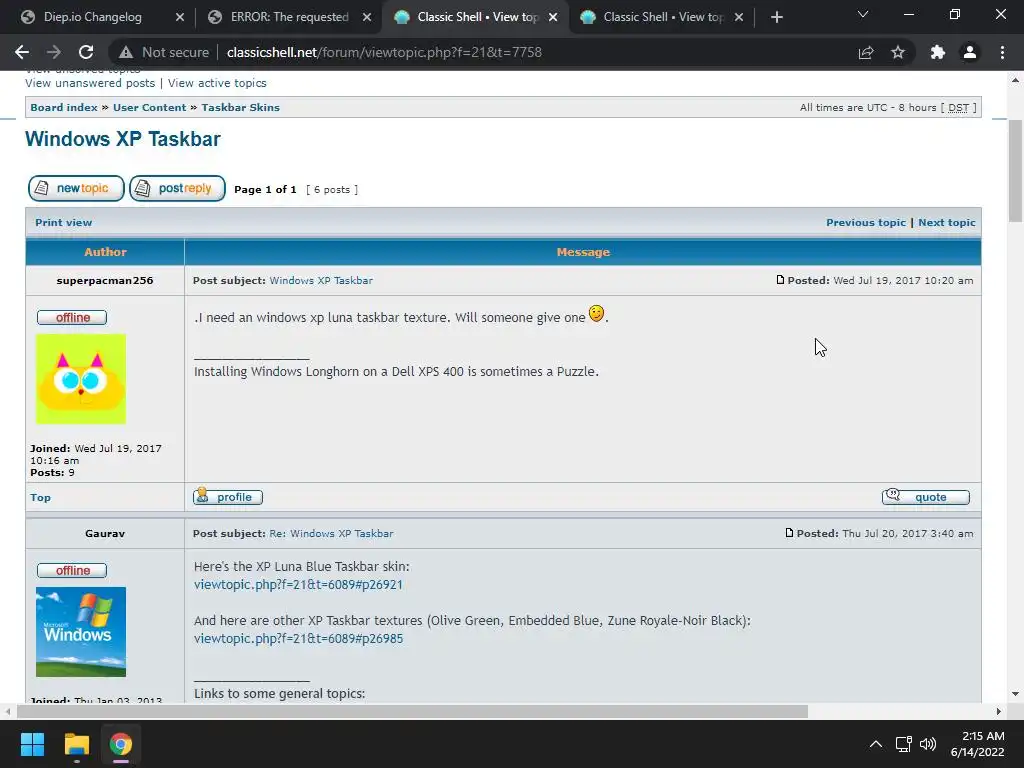
Task: Close the active Classic Shell tab
Action: point(553,17)
